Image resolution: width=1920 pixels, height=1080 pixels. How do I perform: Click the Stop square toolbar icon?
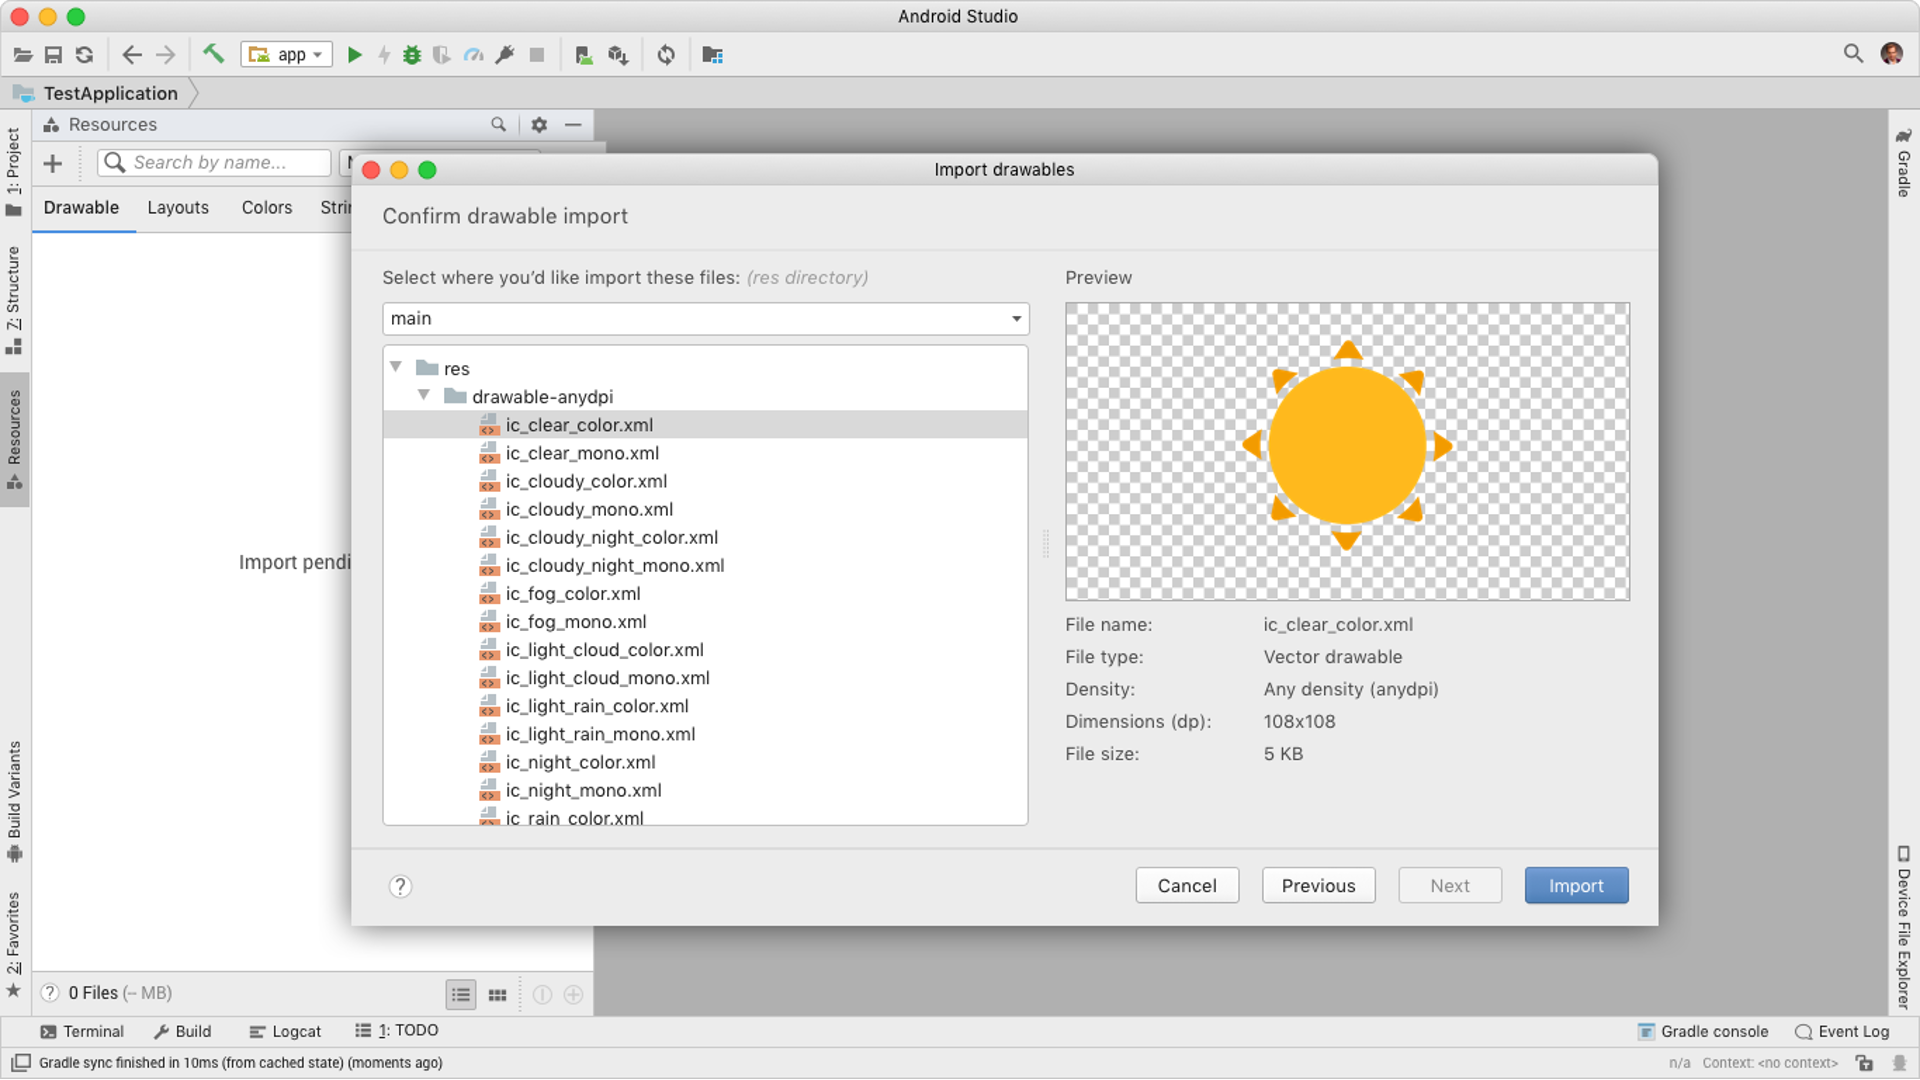(x=537, y=55)
